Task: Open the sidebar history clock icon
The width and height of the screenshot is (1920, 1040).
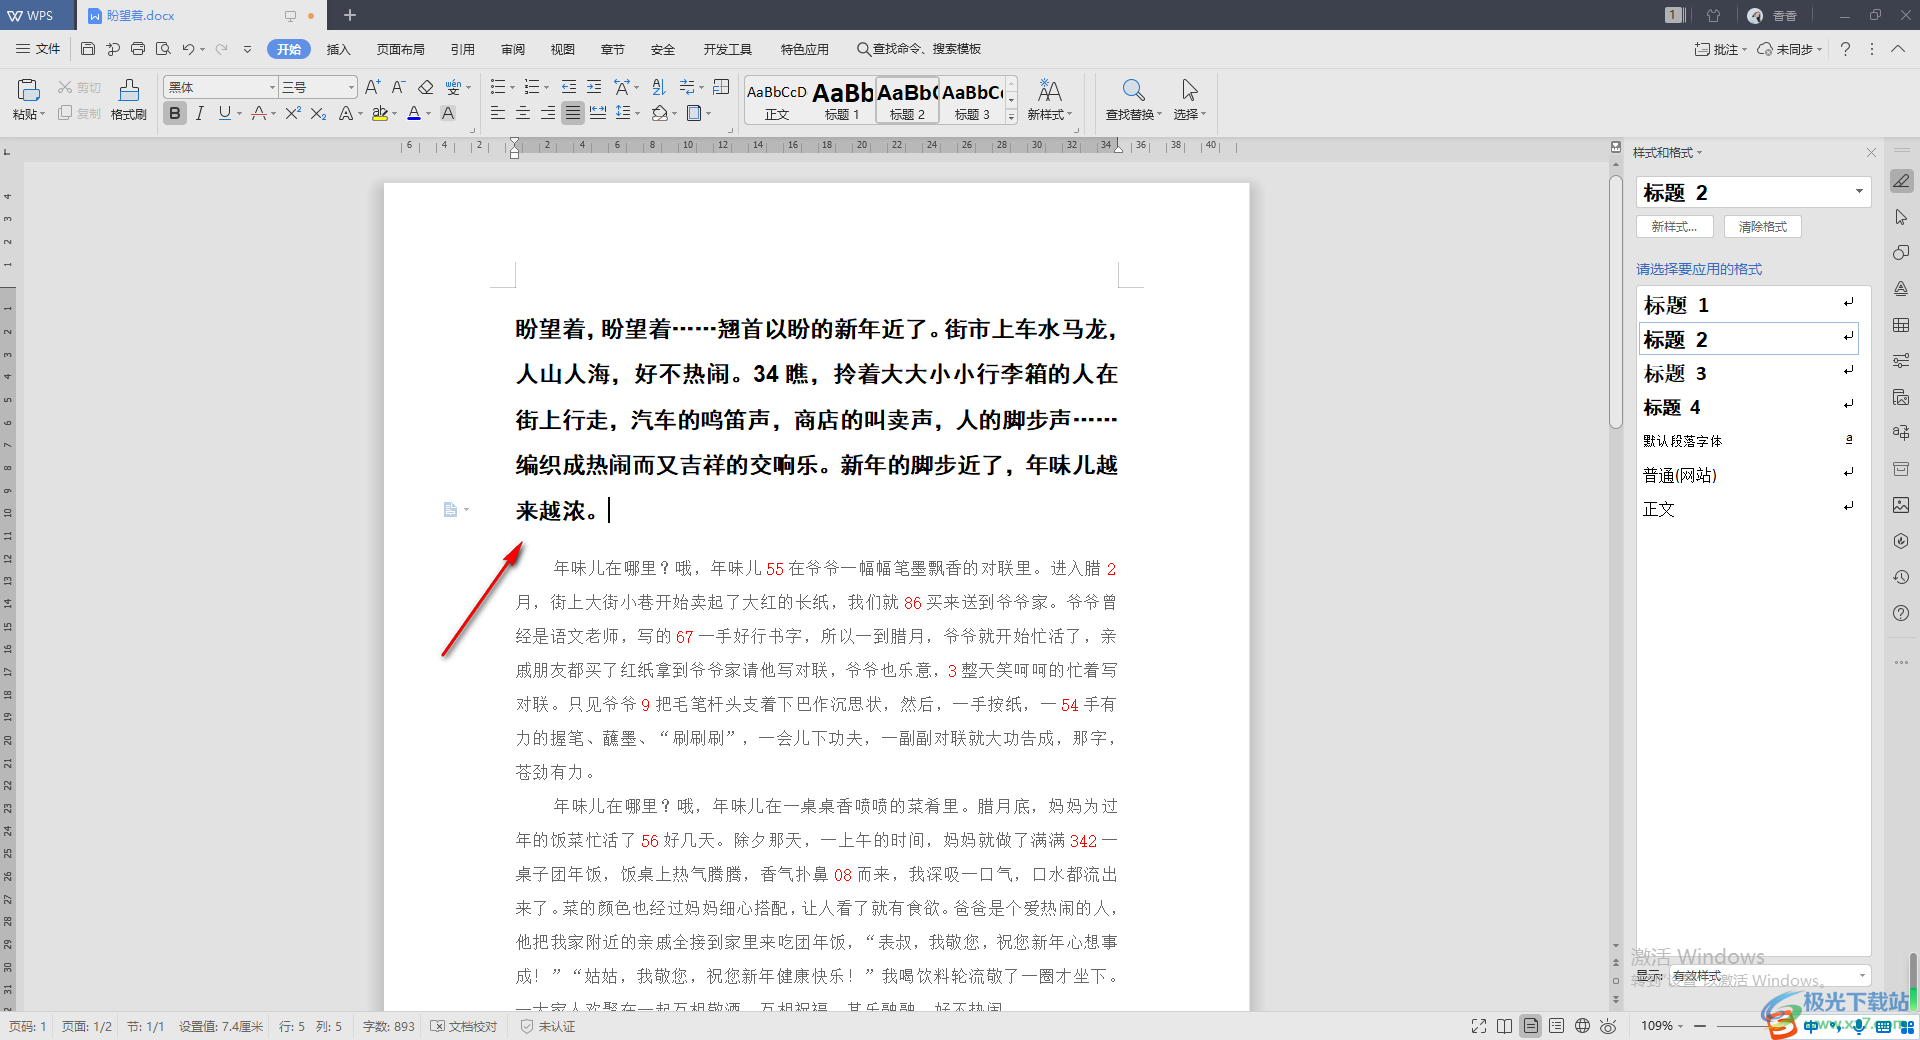Action: click(x=1901, y=577)
